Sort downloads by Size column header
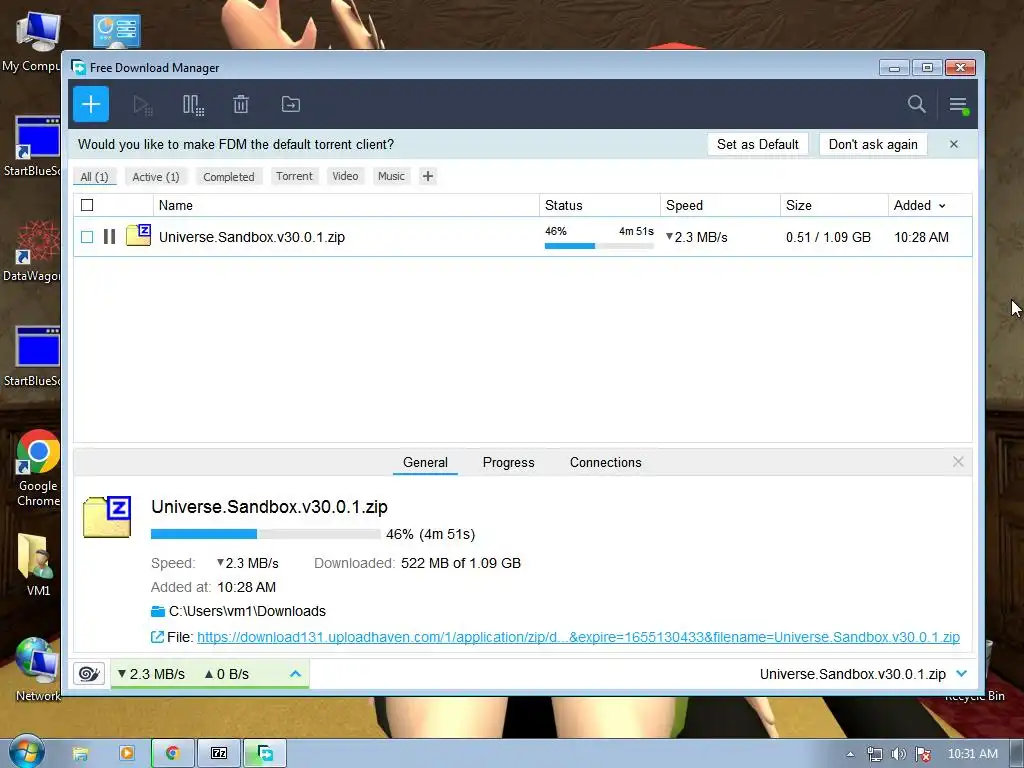Viewport: 1024px width, 768px height. 834,205
